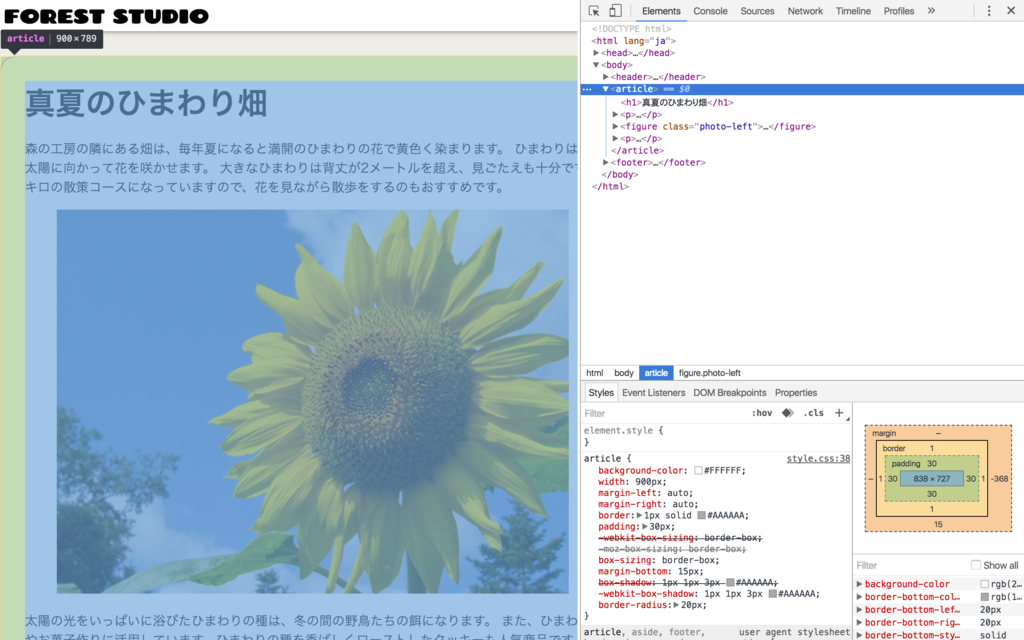Open style.css at line 38
This screenshot has height=640, width=1024.
818,458
